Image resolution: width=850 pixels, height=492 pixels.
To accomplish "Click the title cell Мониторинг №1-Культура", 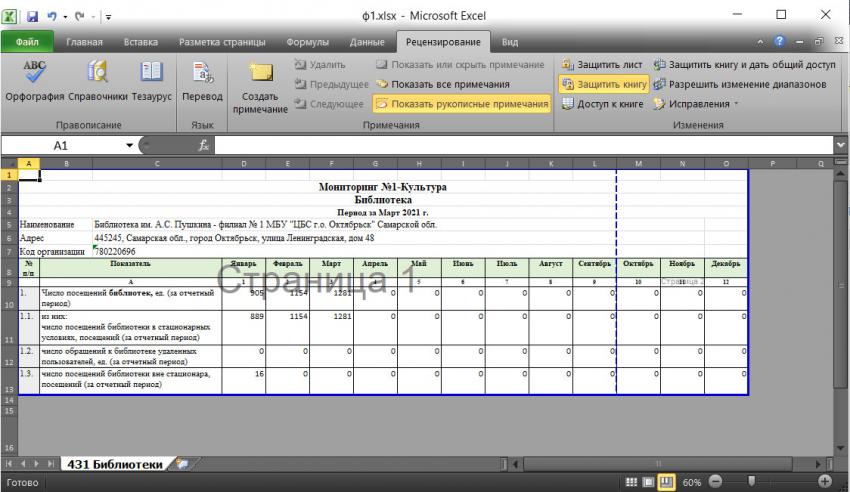I will (383, 187).
